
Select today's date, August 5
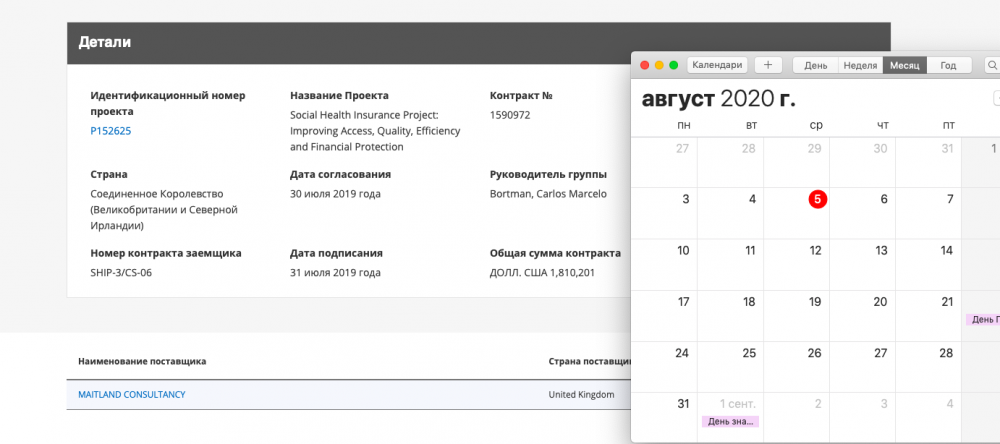click(x=817, y=199)
